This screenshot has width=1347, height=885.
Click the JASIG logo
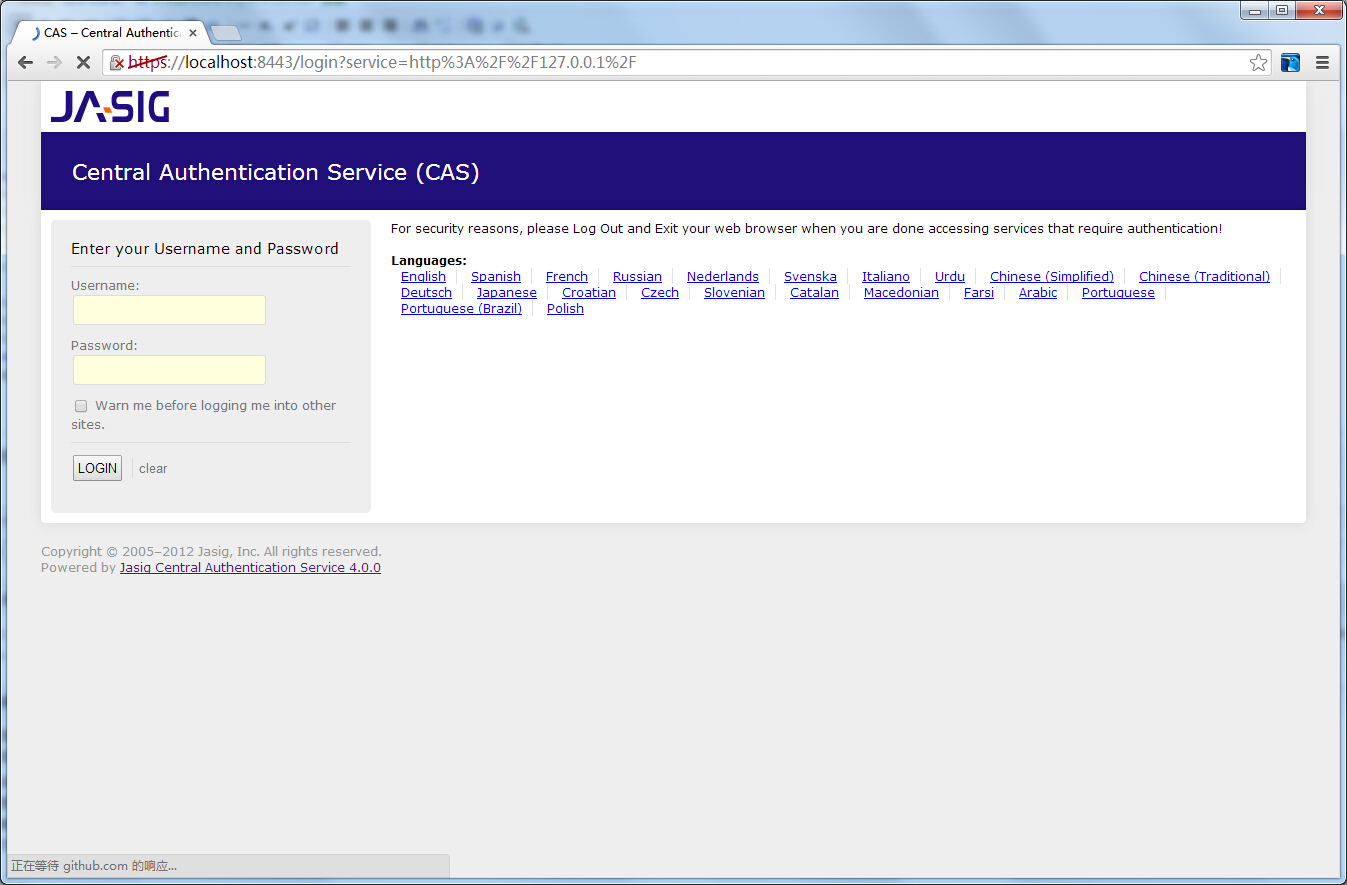point(110,106)
